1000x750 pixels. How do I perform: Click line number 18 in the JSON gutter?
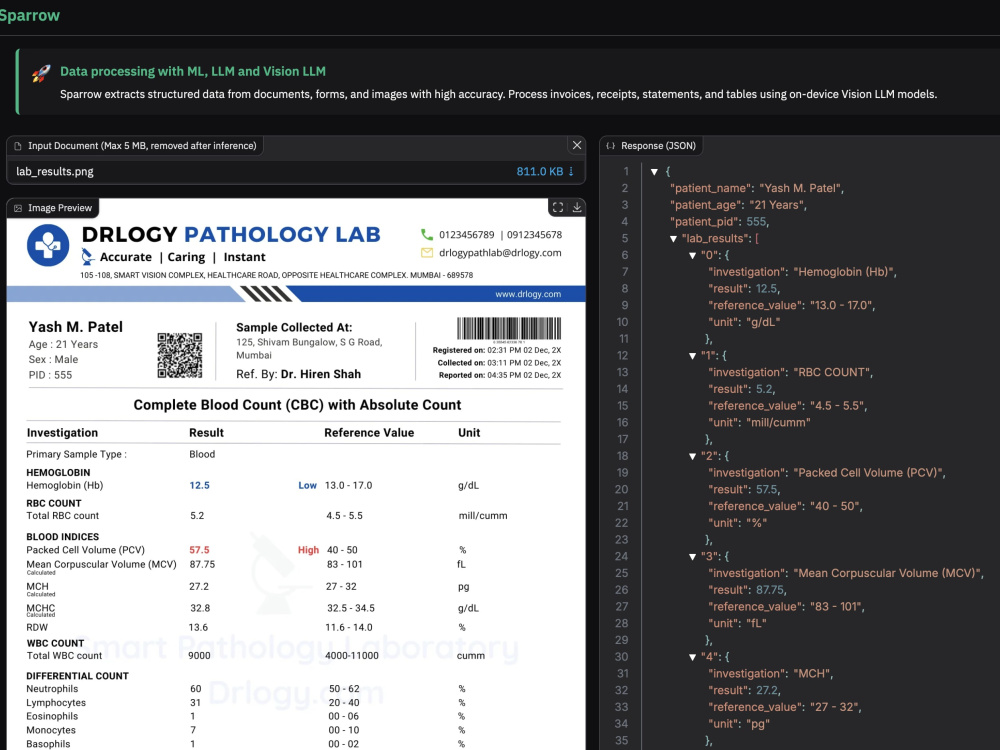(622, 456)
